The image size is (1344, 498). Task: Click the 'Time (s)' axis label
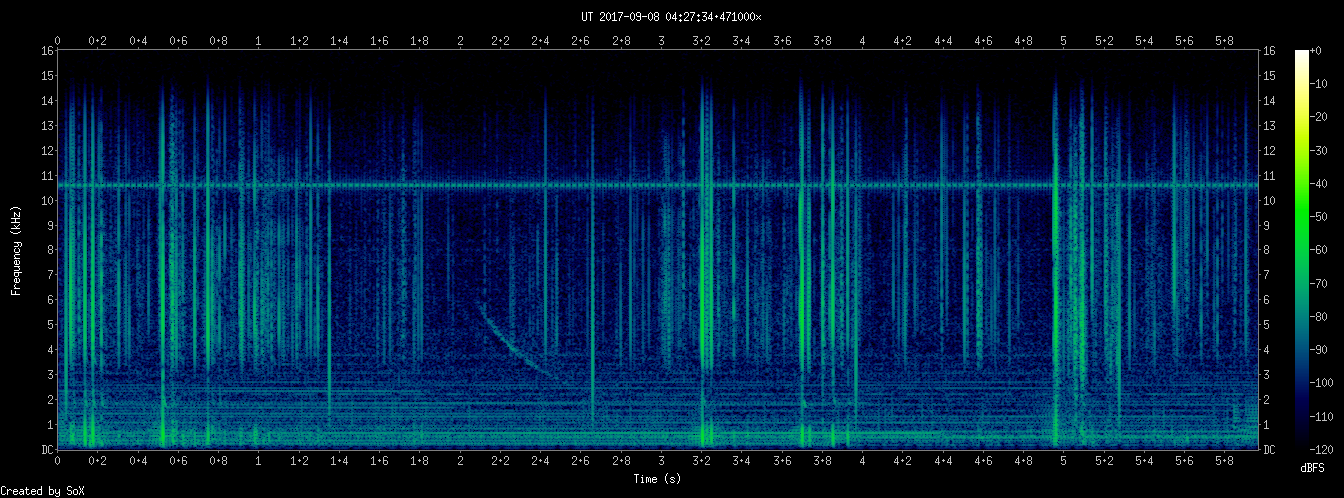coord(658,479)
